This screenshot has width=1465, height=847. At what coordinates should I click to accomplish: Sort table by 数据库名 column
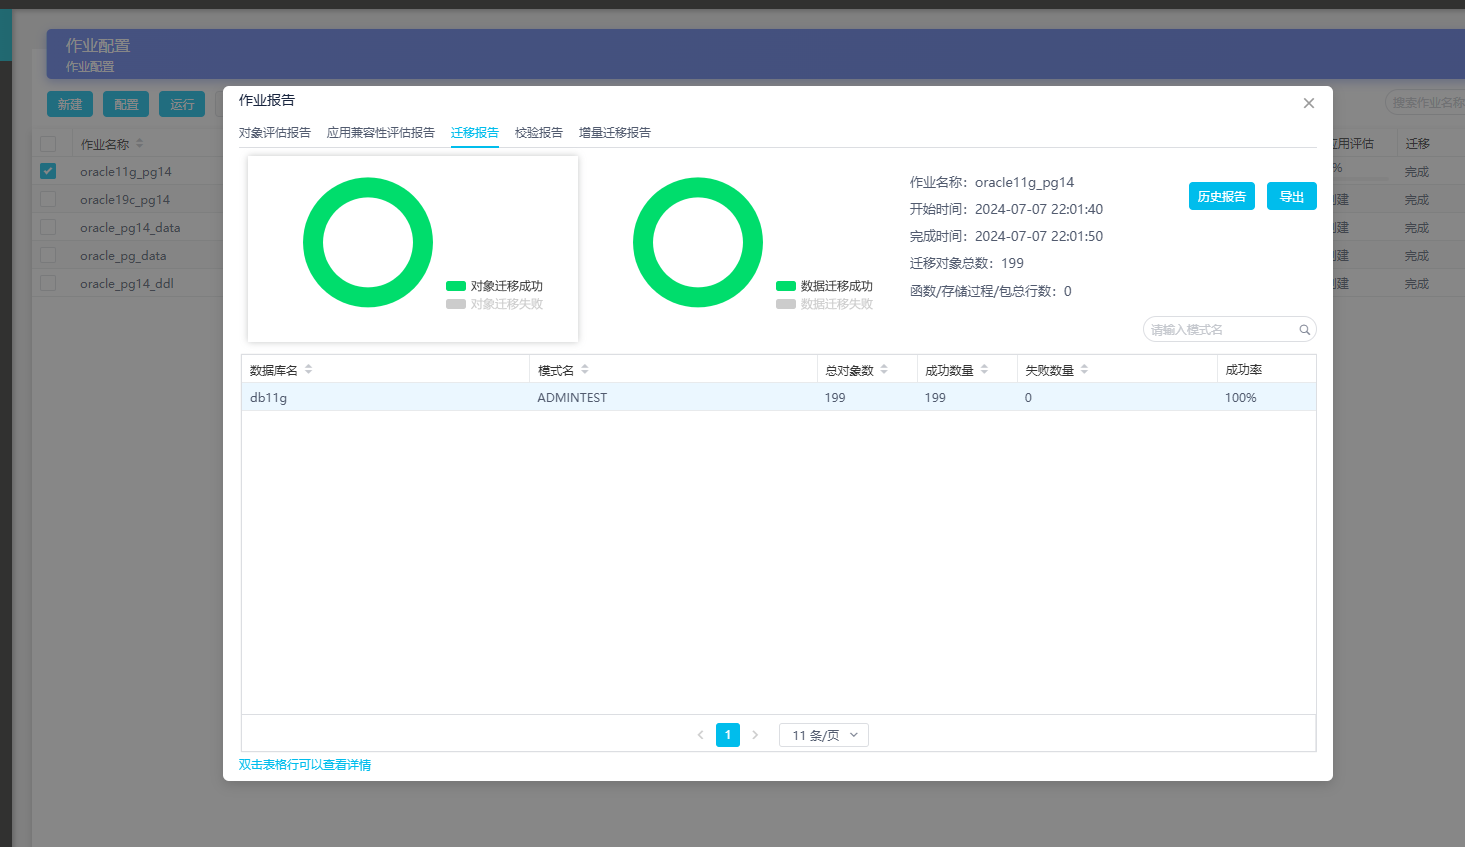(309, 370)
